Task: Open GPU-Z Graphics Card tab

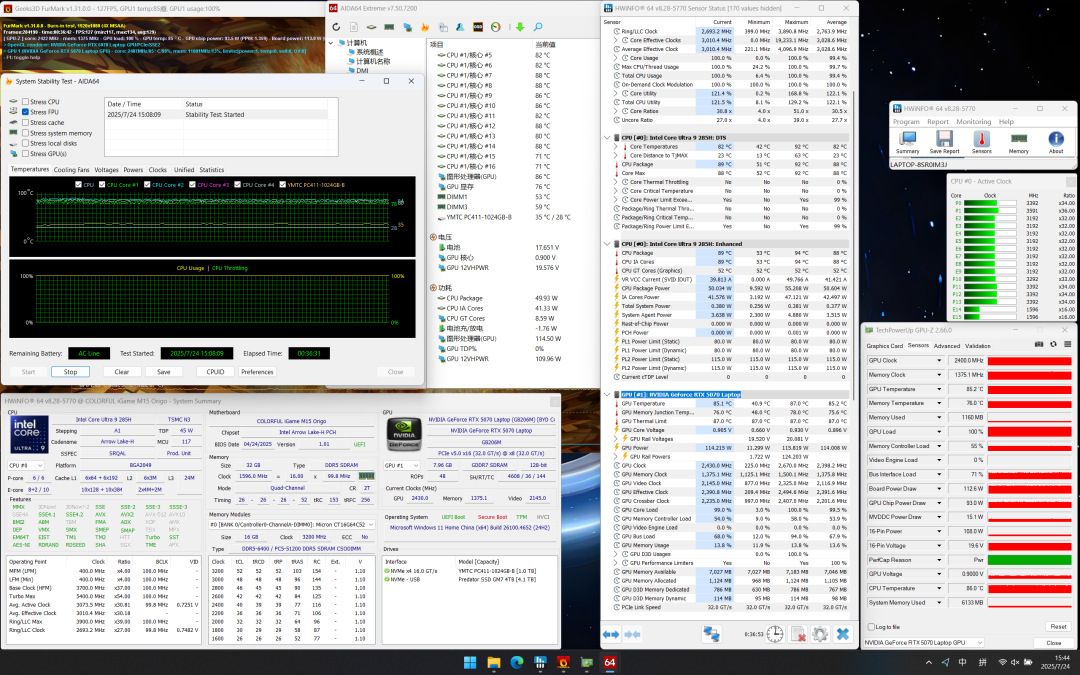Action: pyautogui.click(x=884, y=346)
